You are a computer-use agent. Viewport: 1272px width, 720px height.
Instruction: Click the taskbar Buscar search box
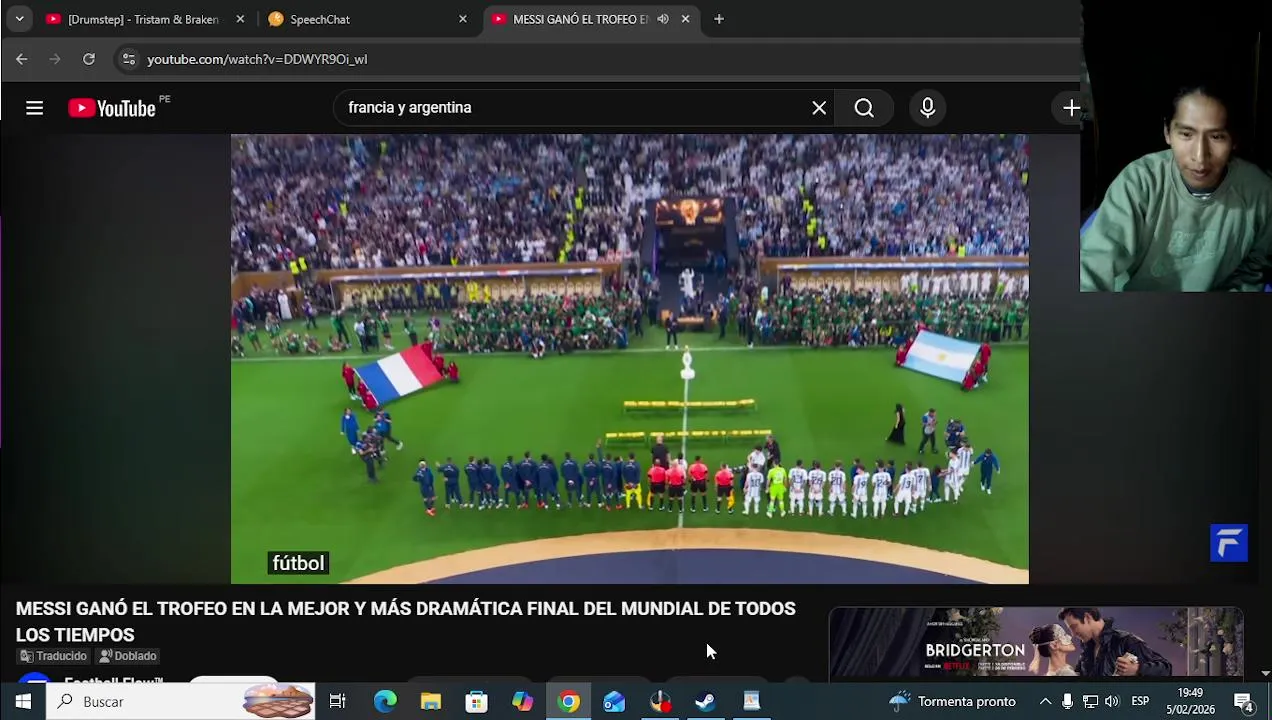pos(180,702)
